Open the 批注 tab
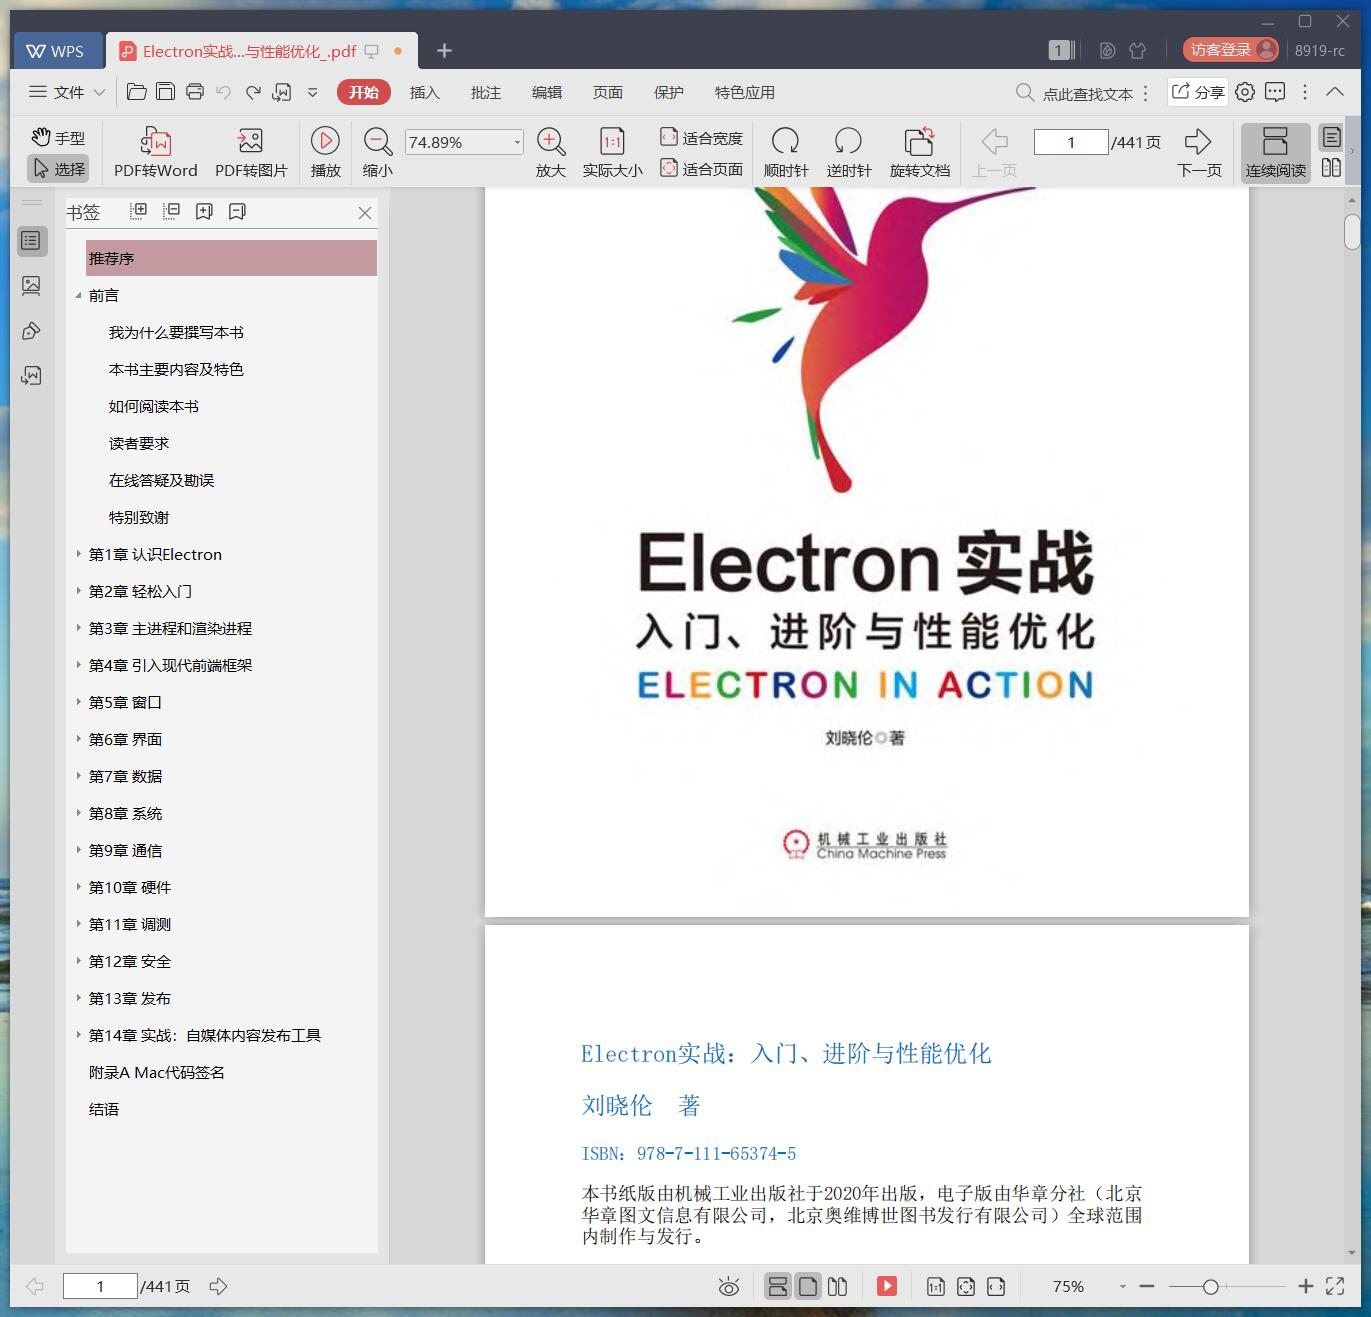Image resolution: width=1371 pixels, height=1317 pixels. 485,92
